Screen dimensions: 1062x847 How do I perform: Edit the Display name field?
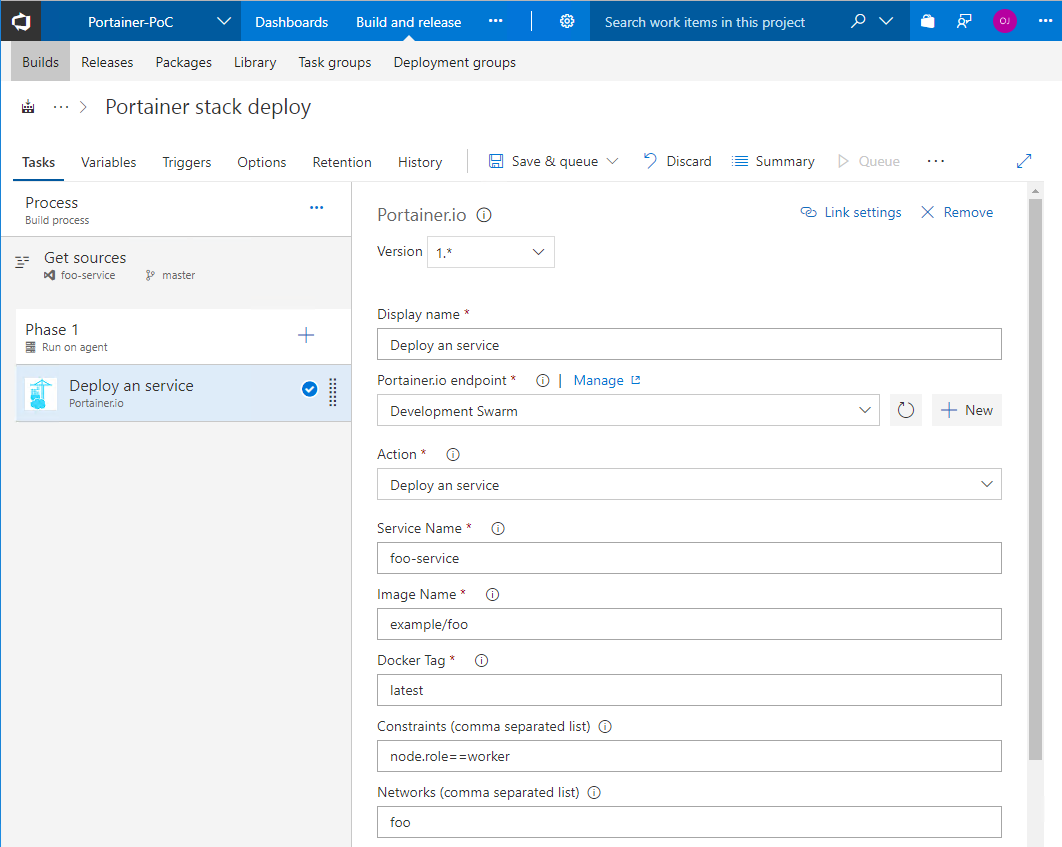pos(689,345)
